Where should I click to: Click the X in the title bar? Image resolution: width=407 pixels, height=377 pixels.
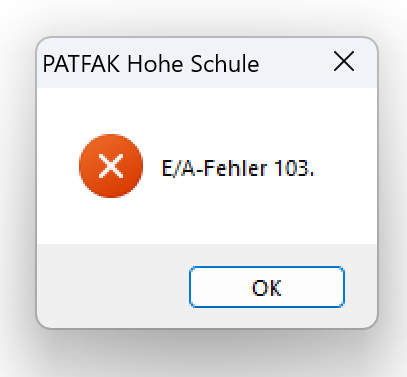click(344, 61)
